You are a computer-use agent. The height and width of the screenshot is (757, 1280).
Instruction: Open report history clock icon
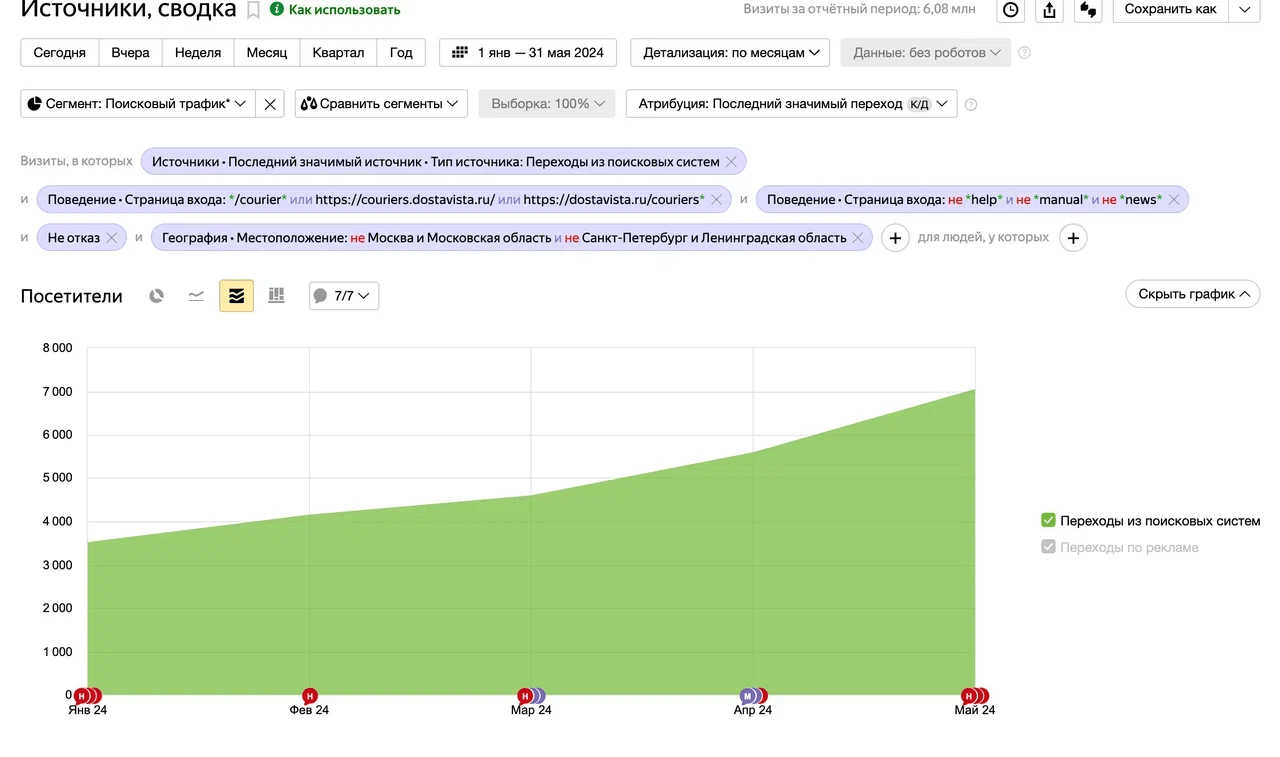pos(1011,10)
